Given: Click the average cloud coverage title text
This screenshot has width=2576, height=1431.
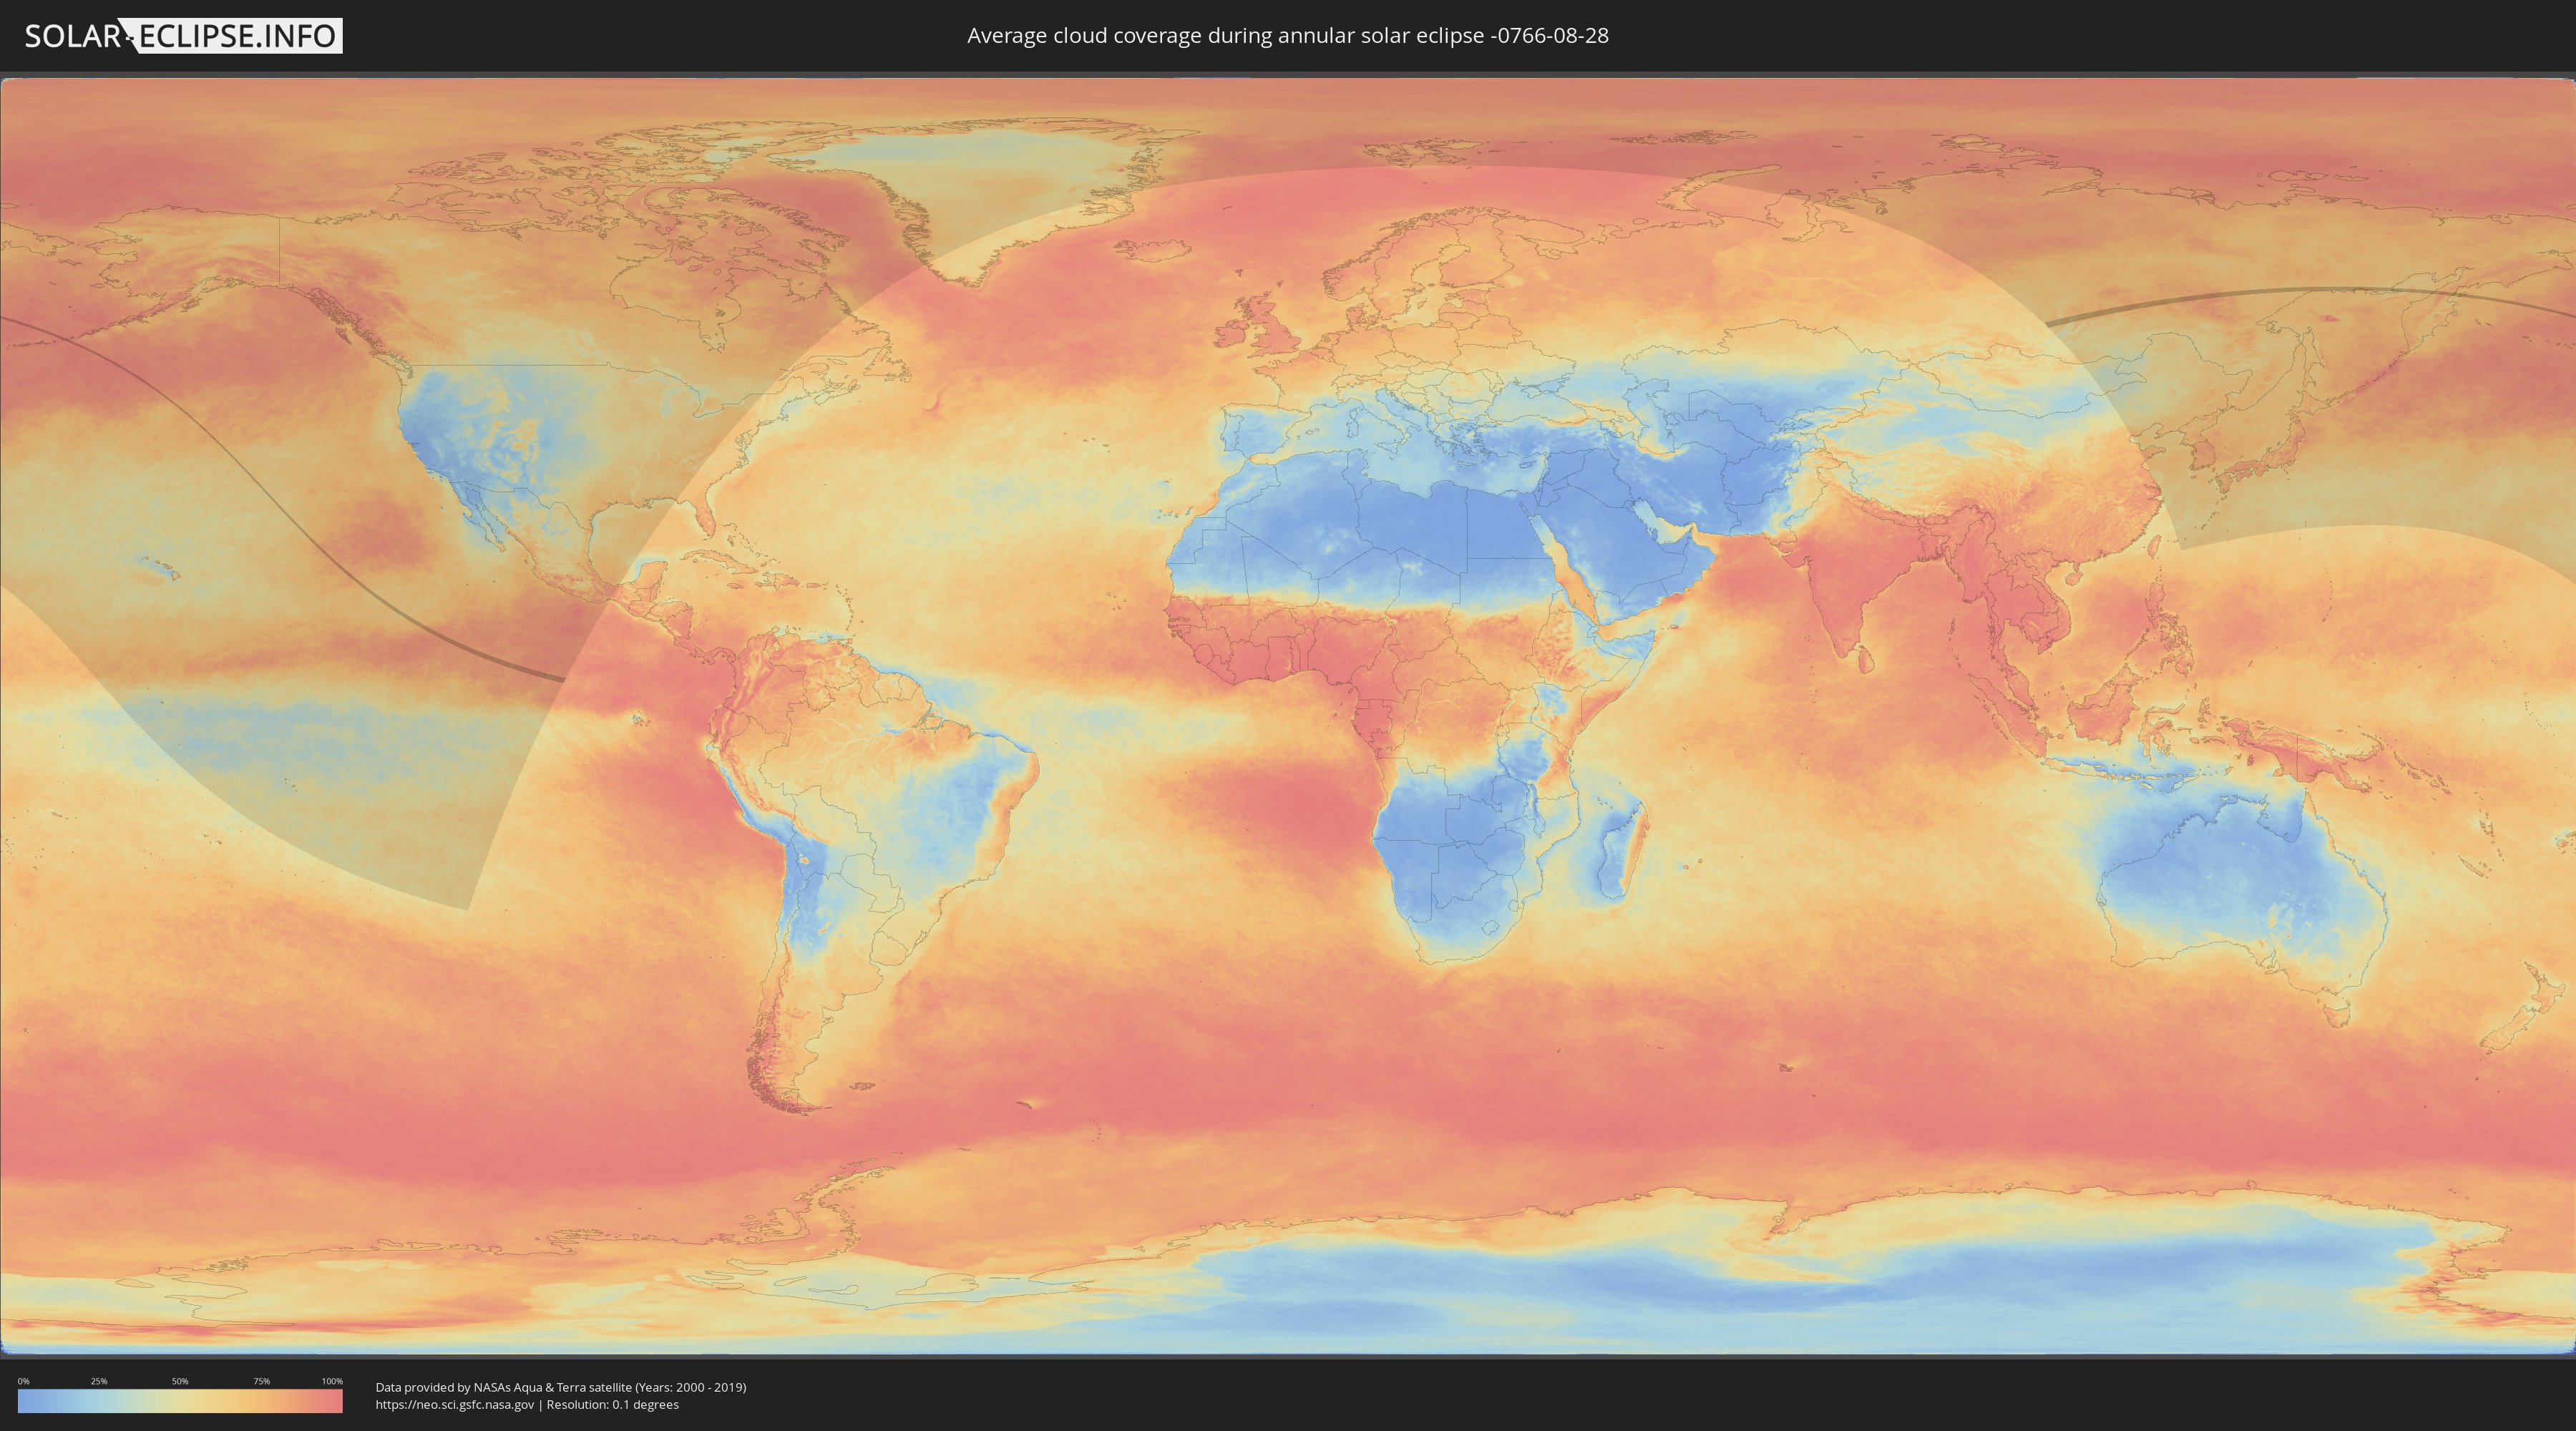Looking at the screenshot, I should click(x=1288, y=36).
